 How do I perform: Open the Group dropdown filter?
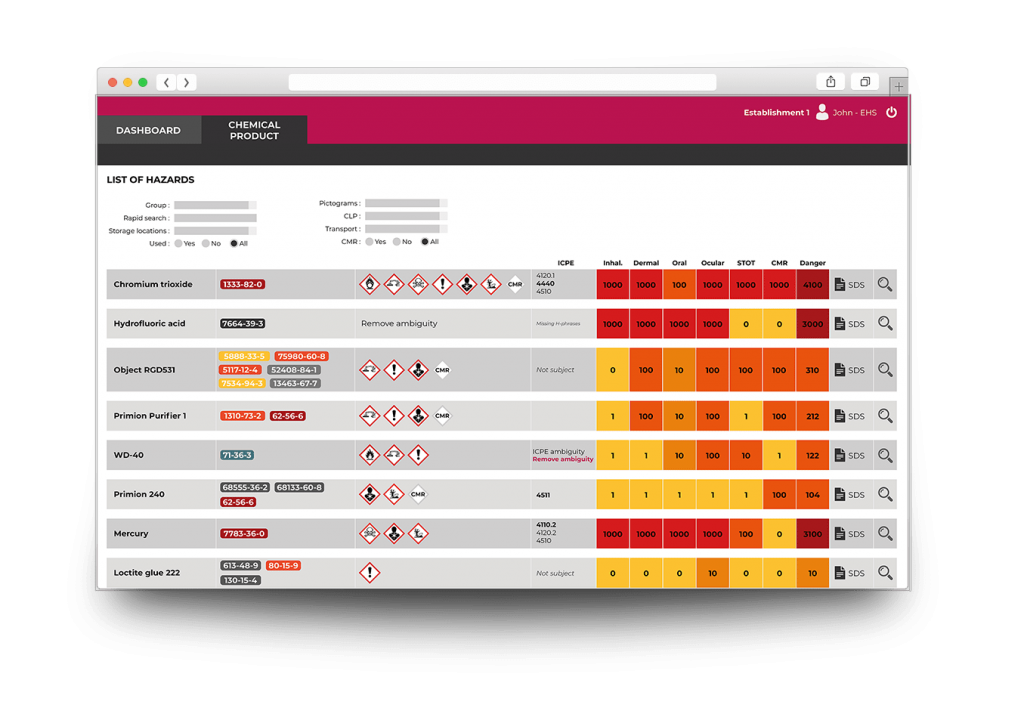(215, 204)
